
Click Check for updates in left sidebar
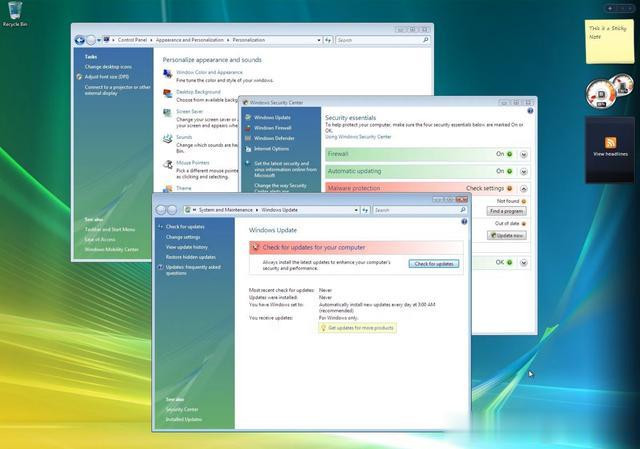tap(185, 227)
